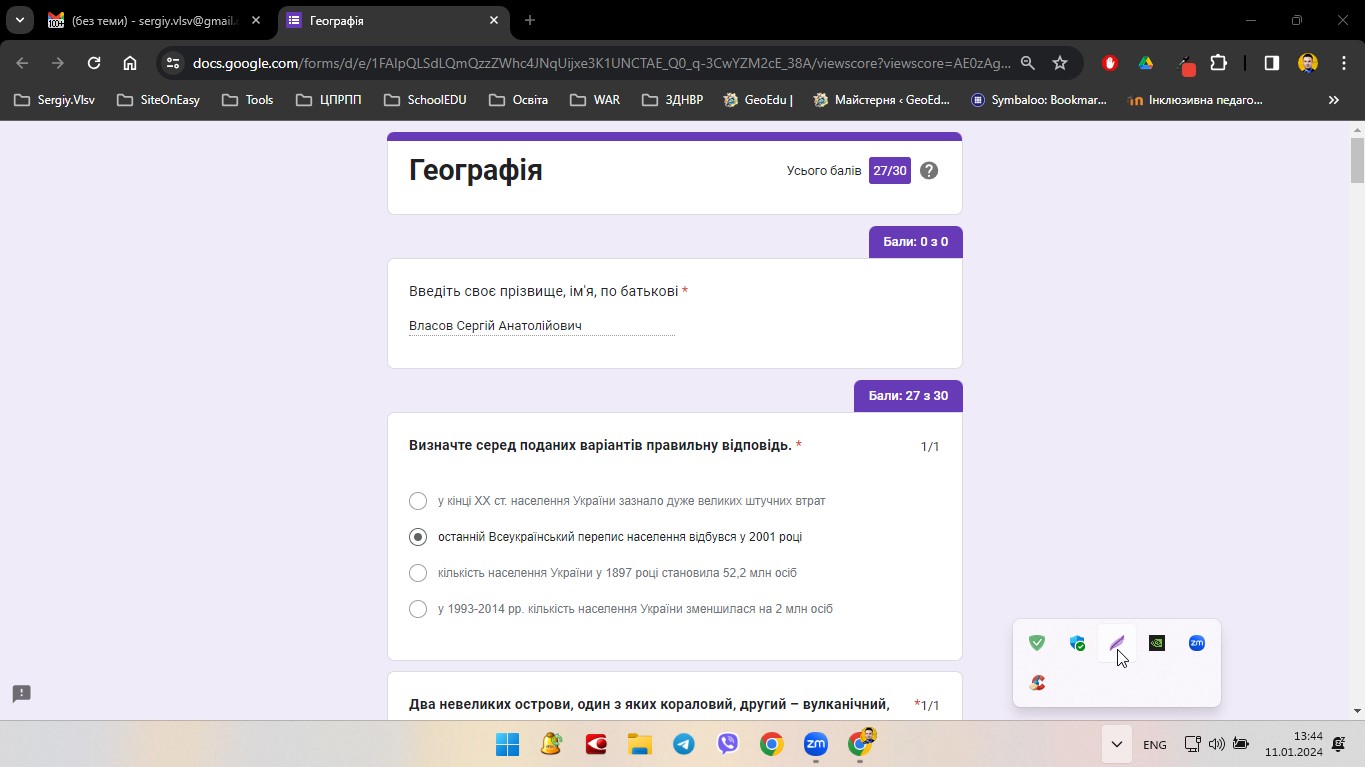Open the Extensions puzzle icon
The image size is (1365, 767).
[x=1218, y=63]
